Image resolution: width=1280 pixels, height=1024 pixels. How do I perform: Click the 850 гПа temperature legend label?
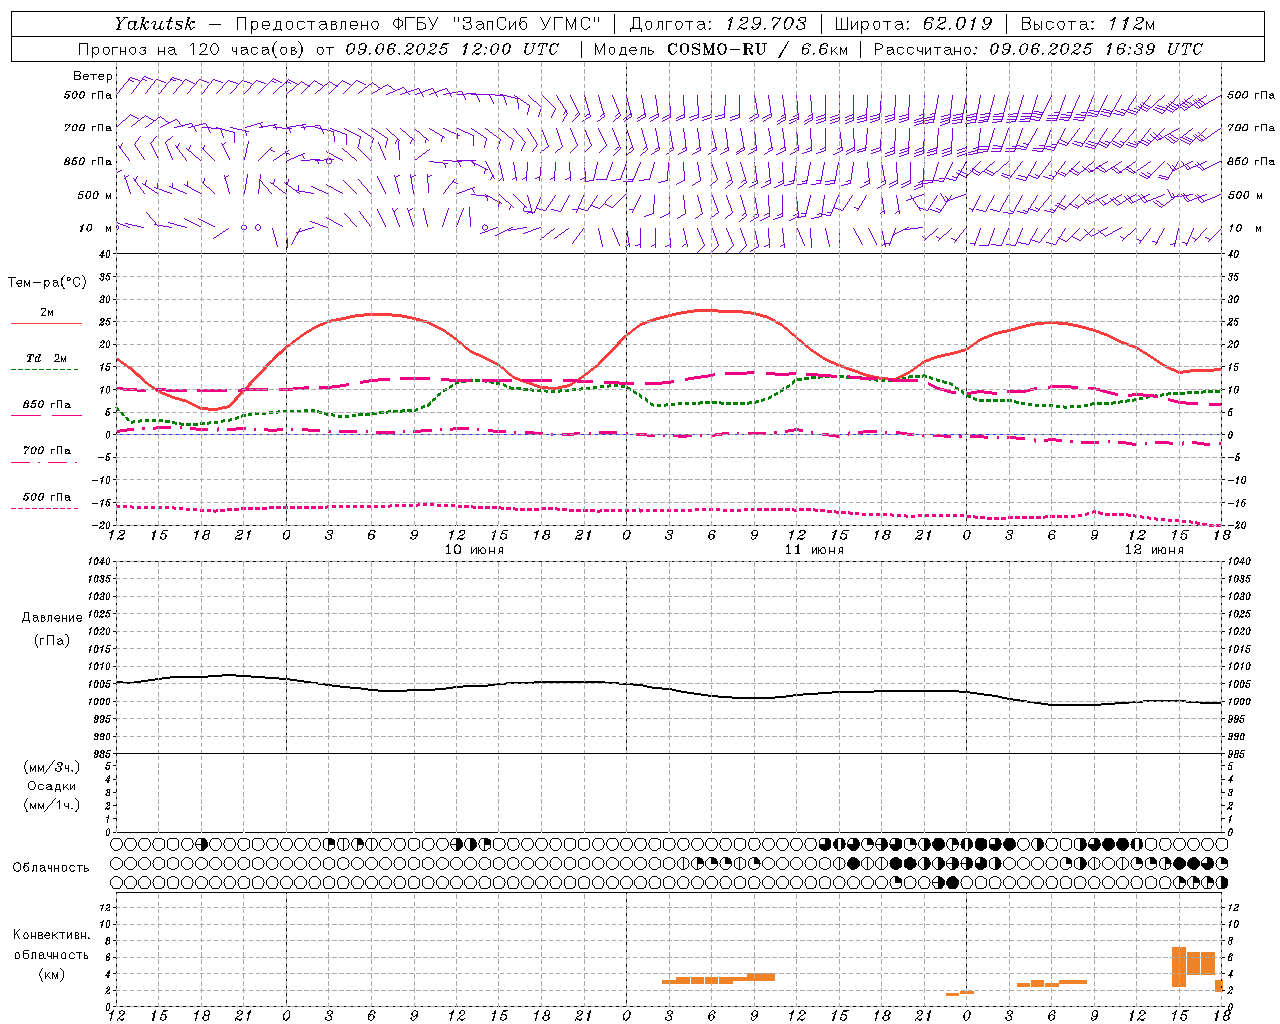click(47, 405)
